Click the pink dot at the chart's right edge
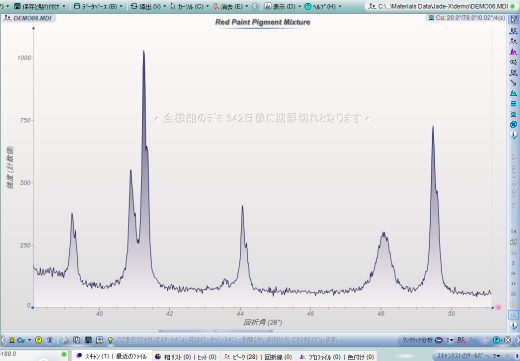This screenshot has height=361, width=520. (x=499, y=307)
